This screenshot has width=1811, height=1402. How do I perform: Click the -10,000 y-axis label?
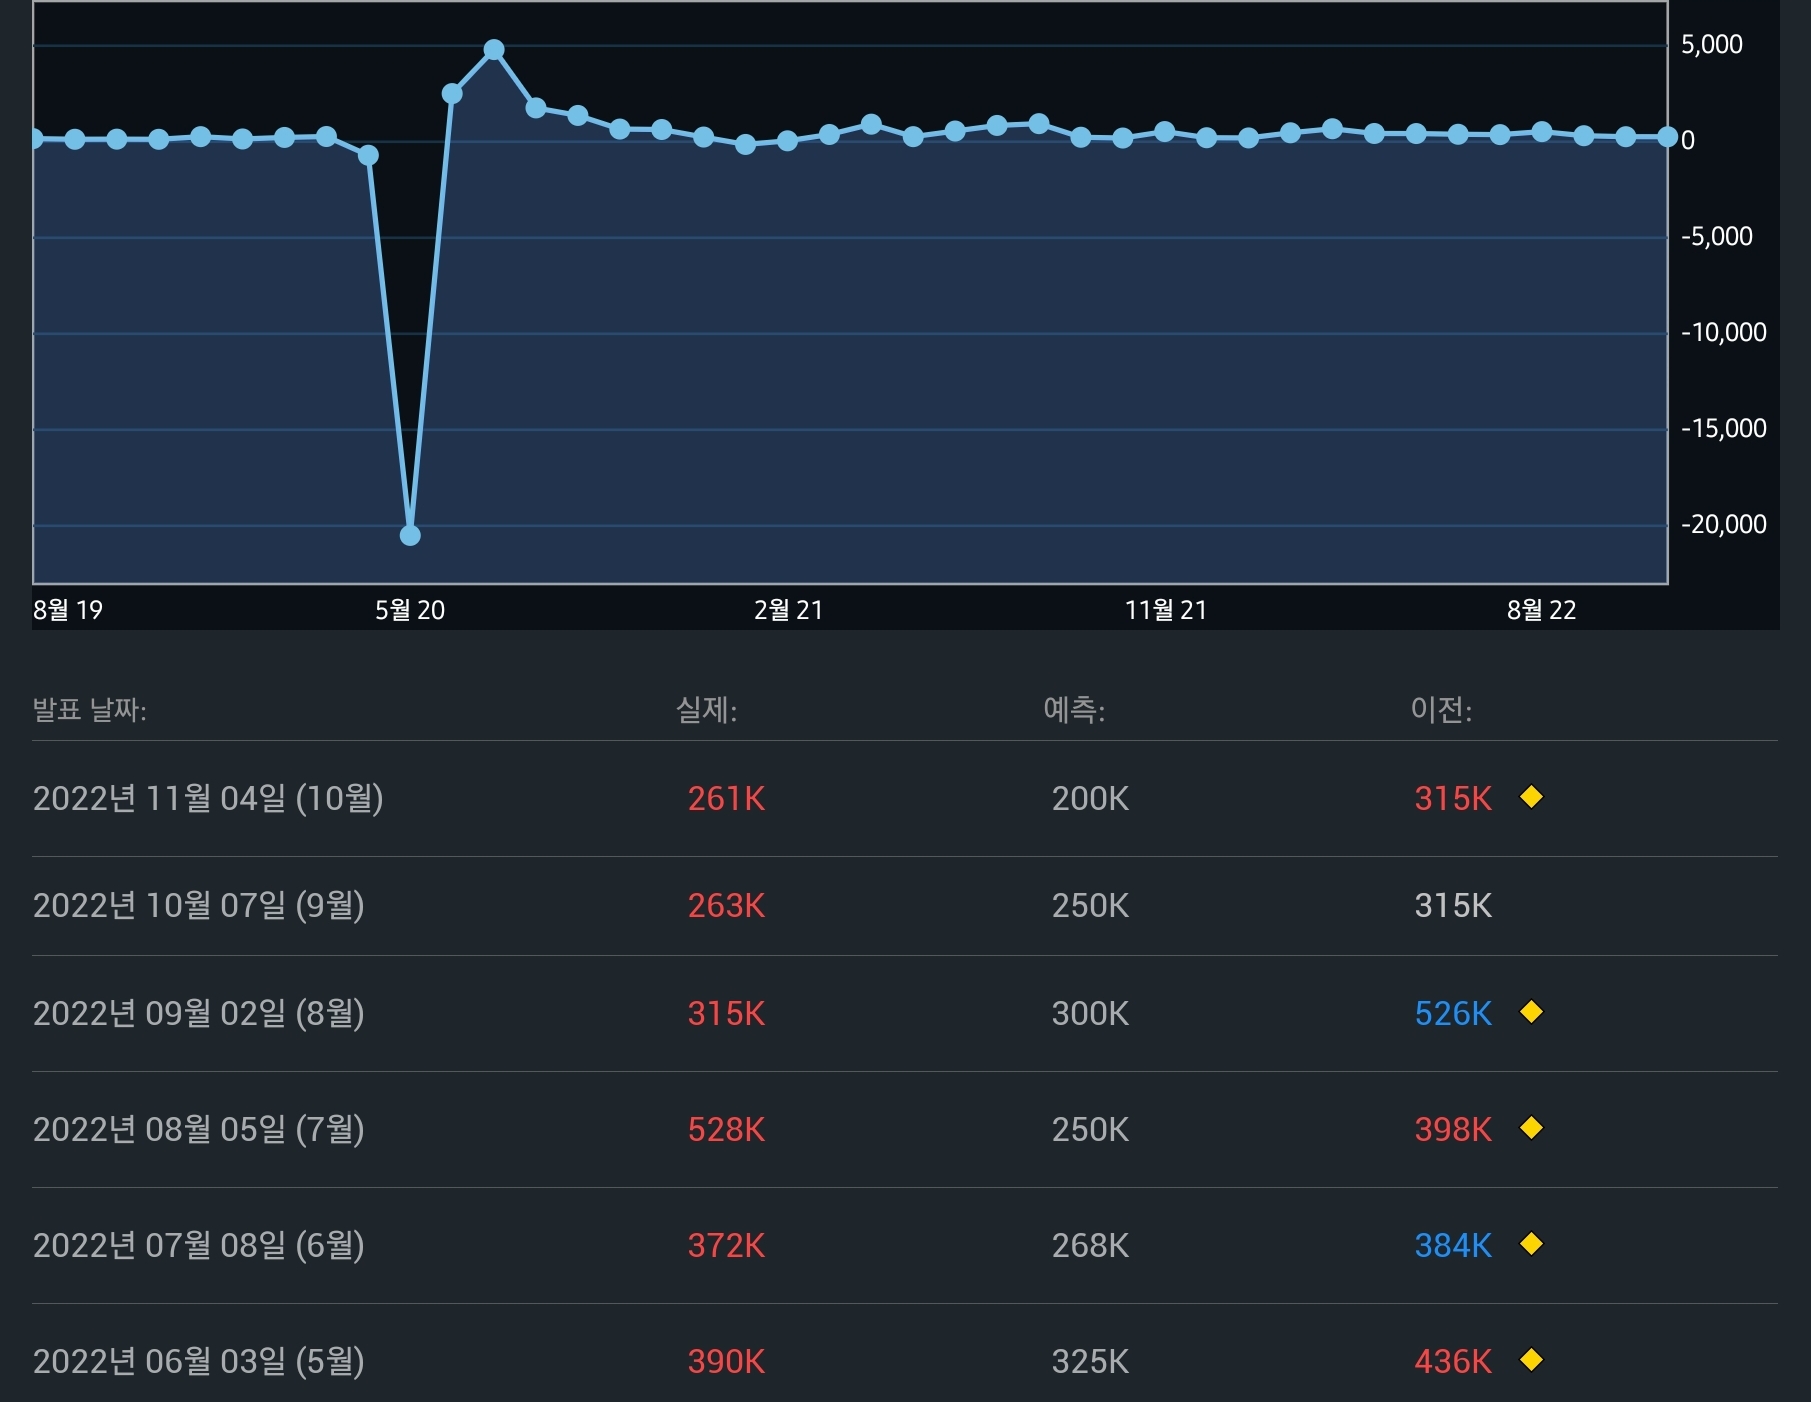click(x=1724, y=332)
